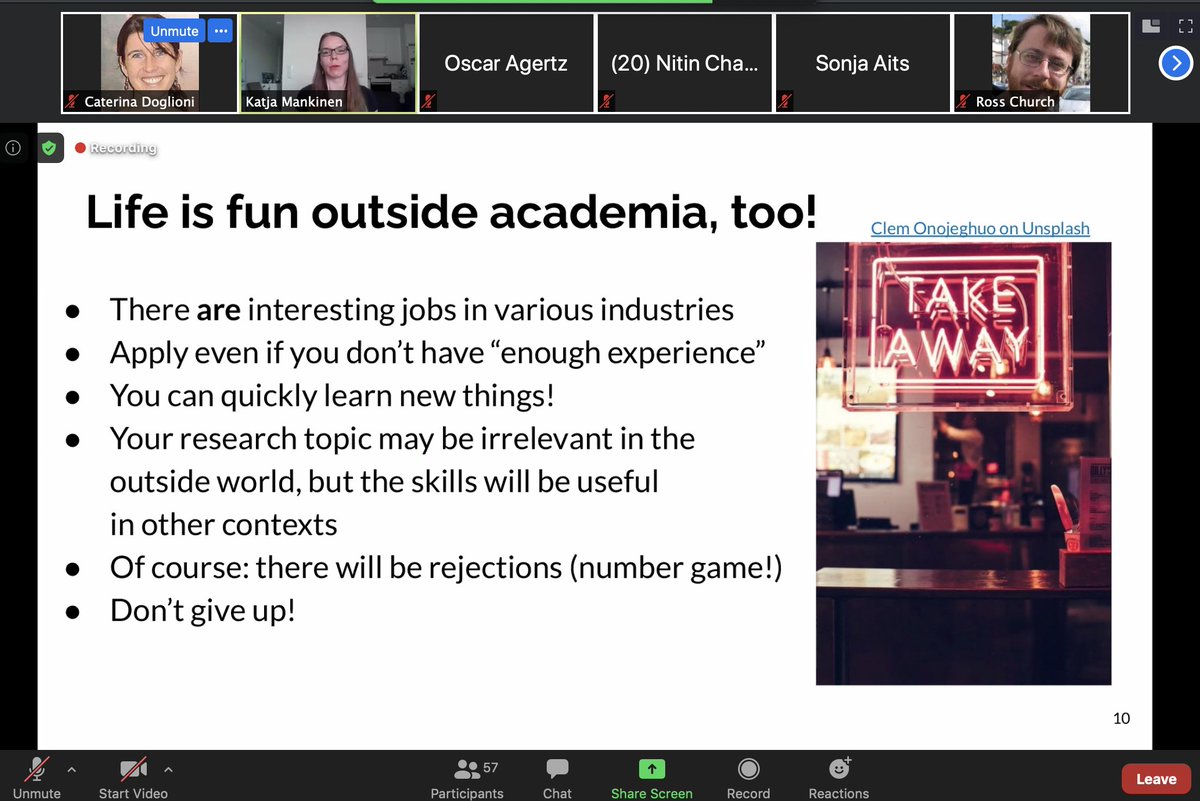Click bullet 'You can quickly learn new things!'
This screenshot has height=801, width=1200.
point(332,395)
